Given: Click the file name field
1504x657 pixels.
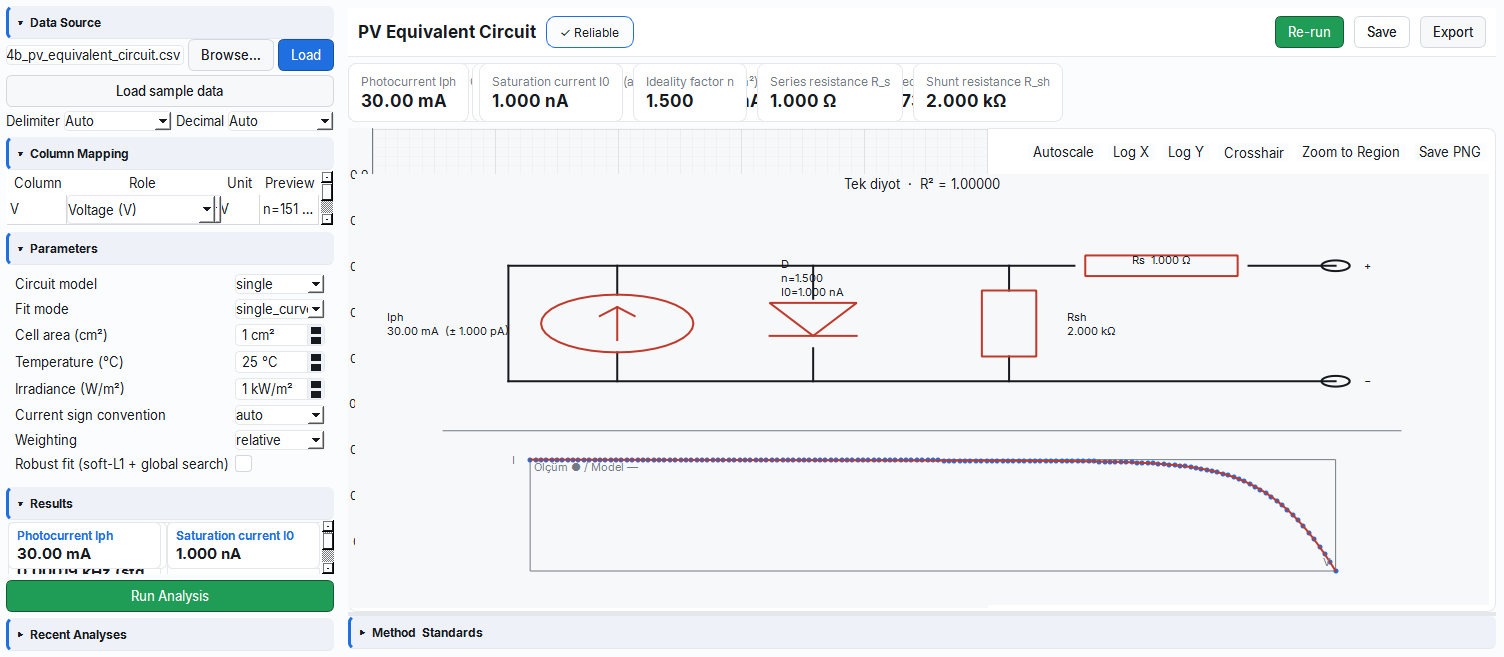Looking at the screenshot, I should (x=95, y=55).
